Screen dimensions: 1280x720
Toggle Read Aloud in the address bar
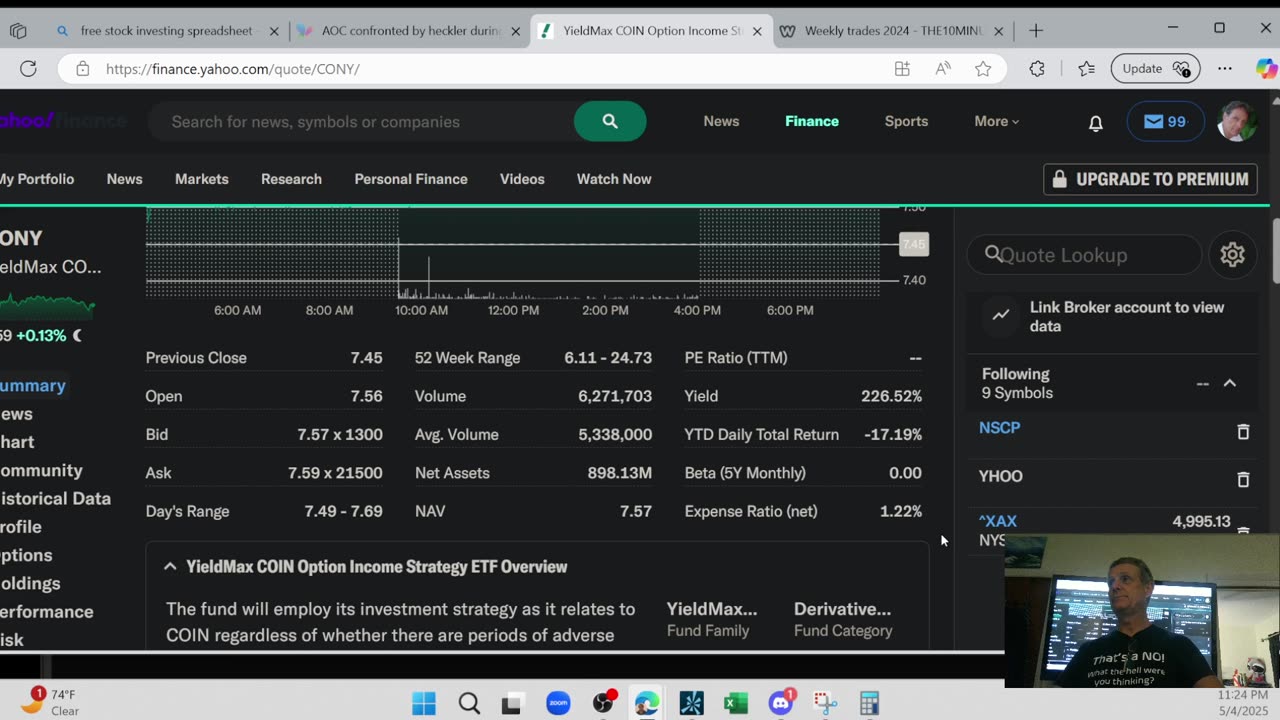pos(943,69)
